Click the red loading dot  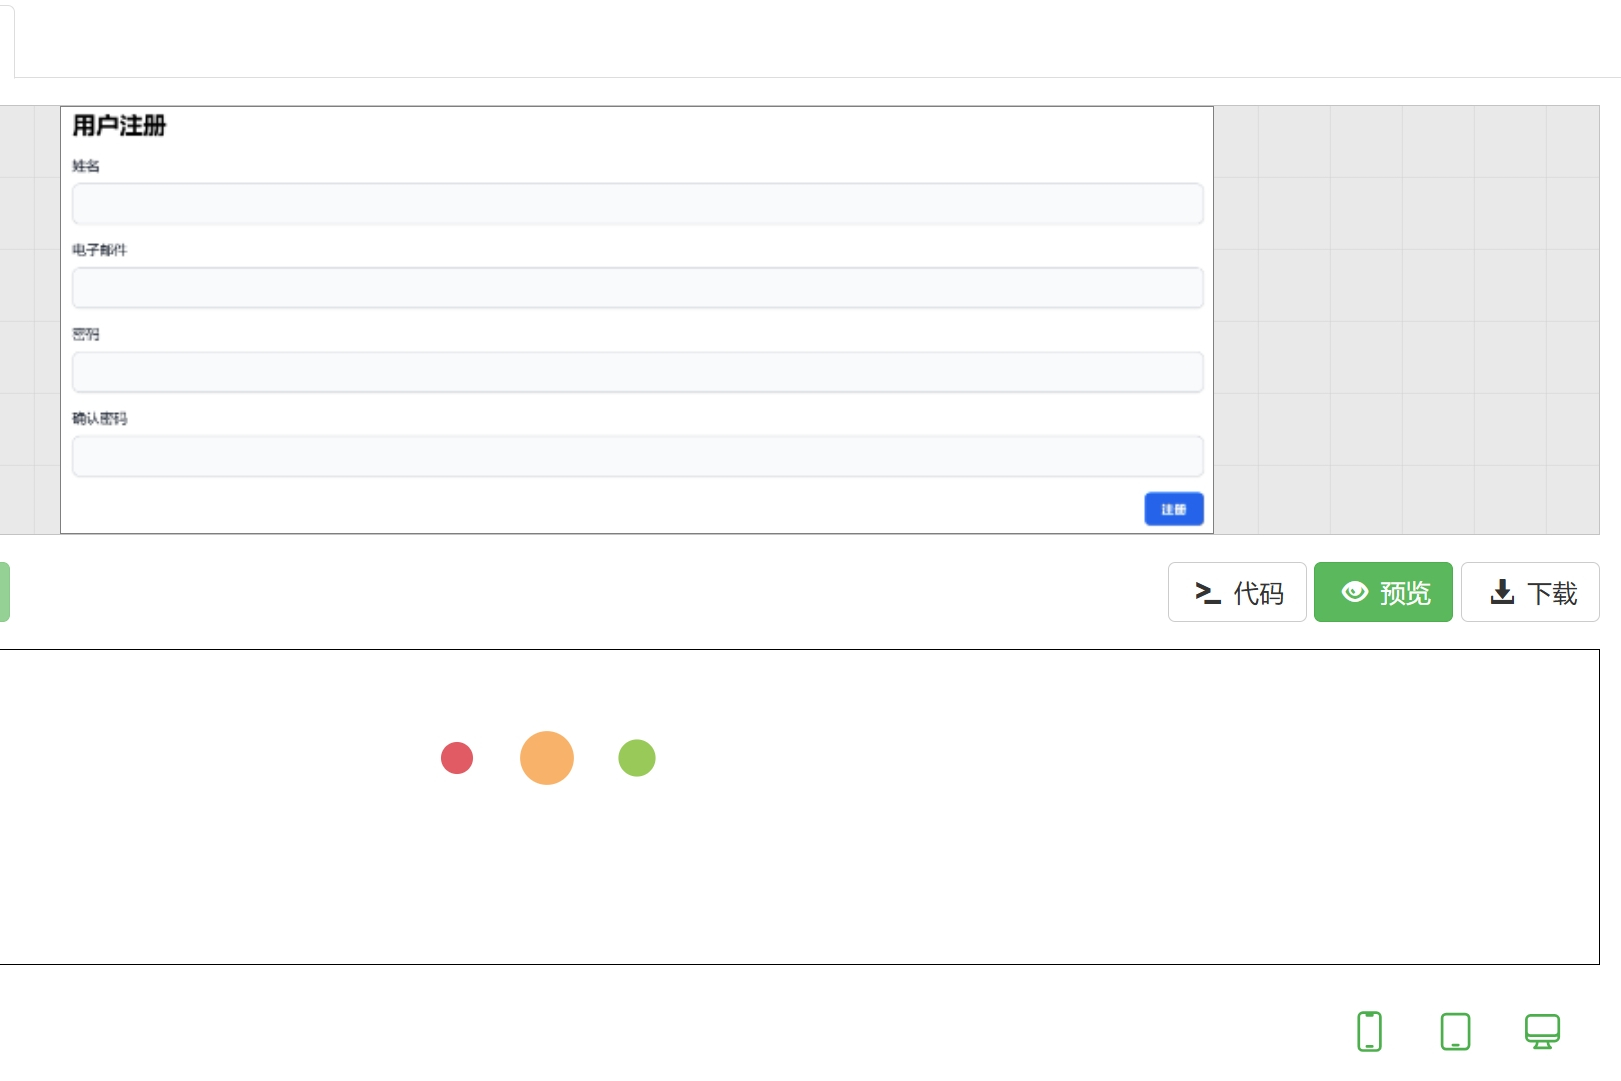pos(457,758)
